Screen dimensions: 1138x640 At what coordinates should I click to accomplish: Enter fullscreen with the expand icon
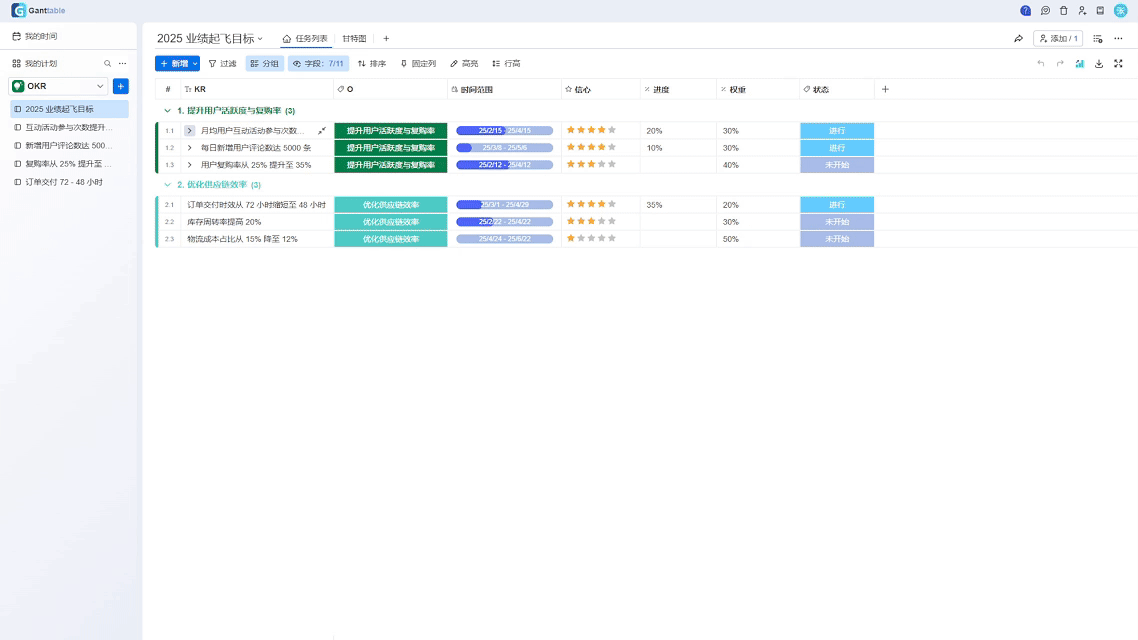click(1118, 63)
